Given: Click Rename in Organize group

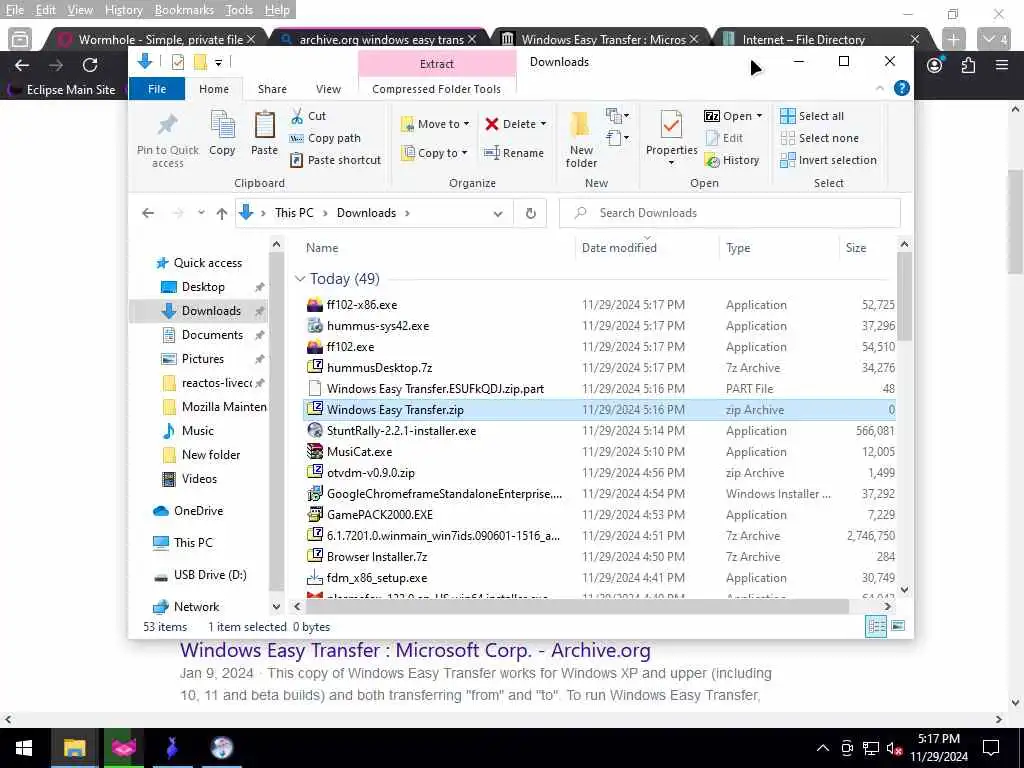Looking at the screenshot, I should 513,153.
